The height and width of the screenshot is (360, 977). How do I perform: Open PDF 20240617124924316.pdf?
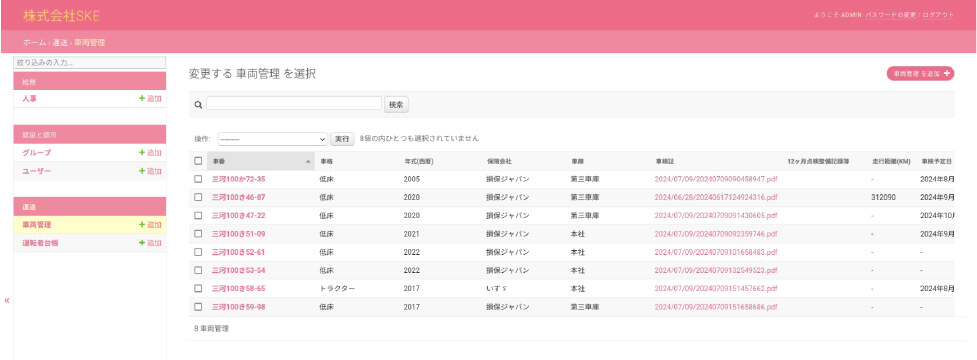point(716,197)
